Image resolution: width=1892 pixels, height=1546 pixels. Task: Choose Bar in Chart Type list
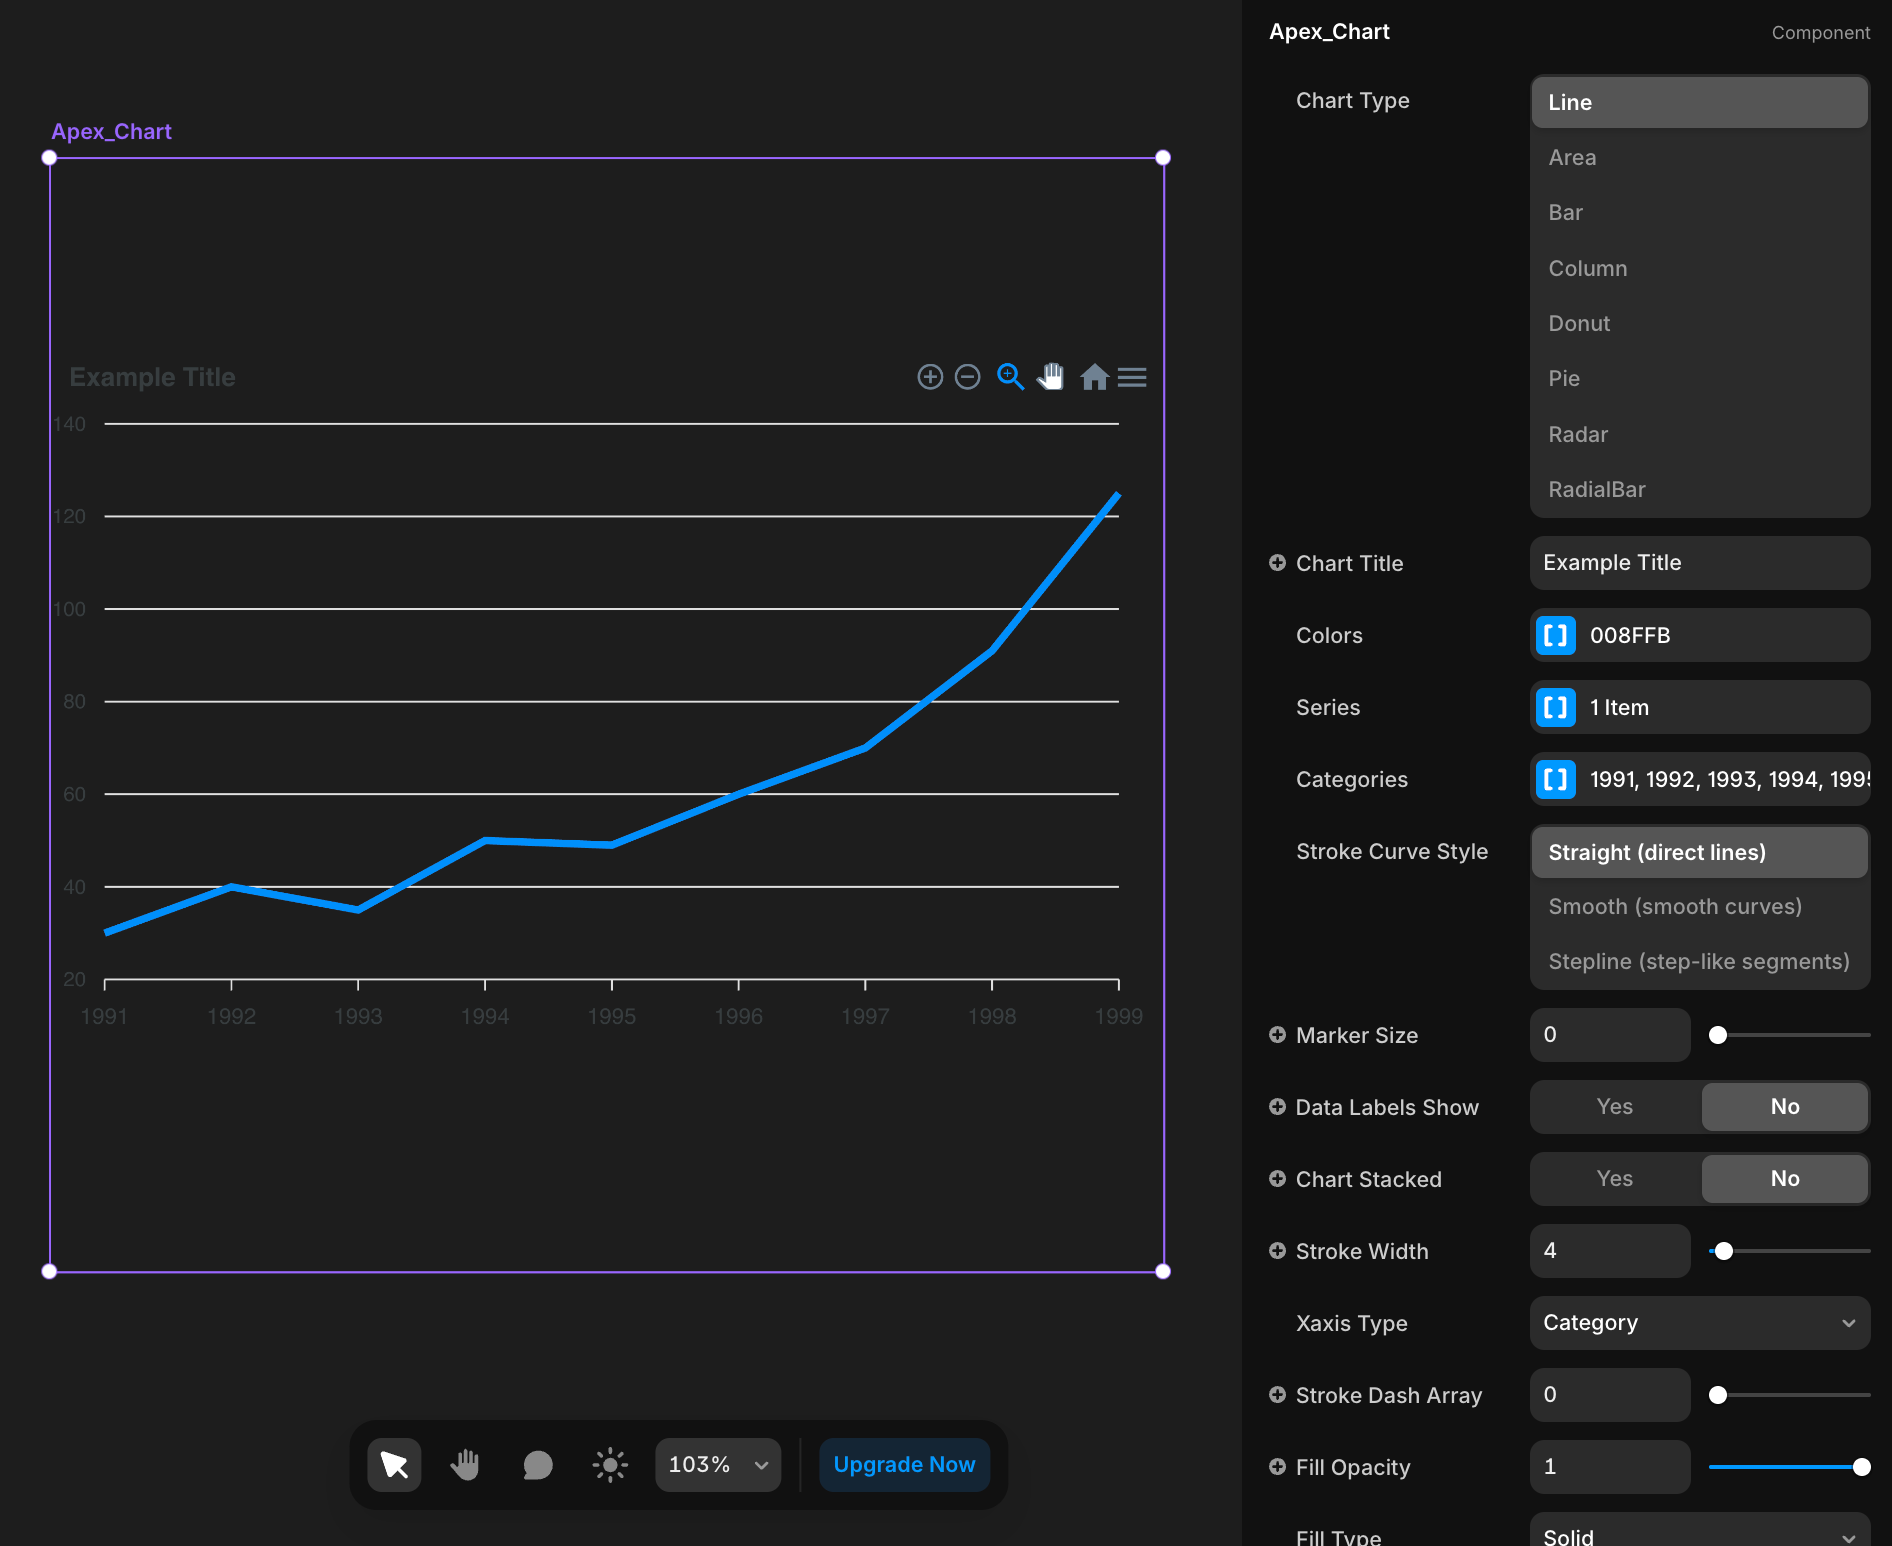pyautogui.click(x=1565, y=213)
